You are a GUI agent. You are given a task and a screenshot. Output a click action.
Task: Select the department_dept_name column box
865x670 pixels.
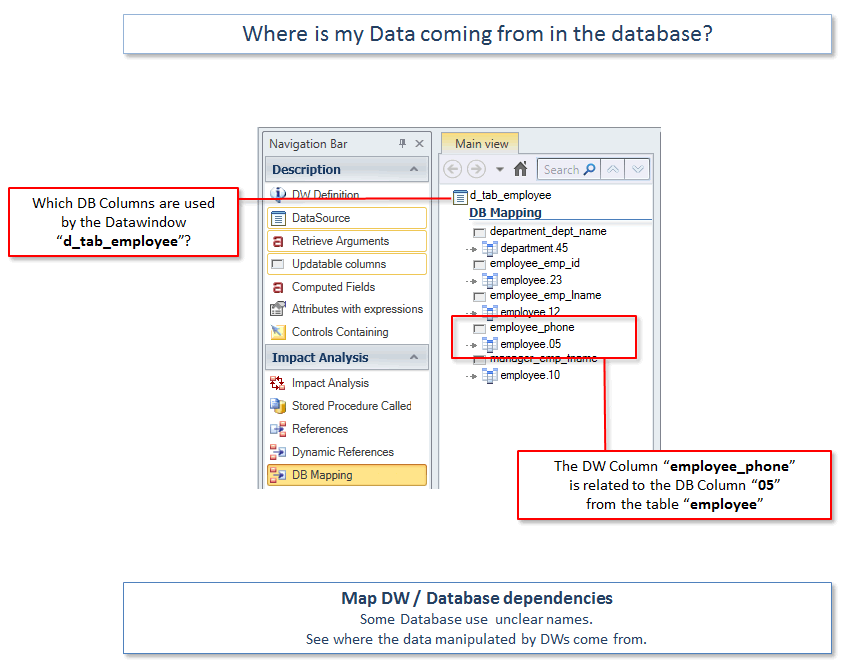(480, 232)
